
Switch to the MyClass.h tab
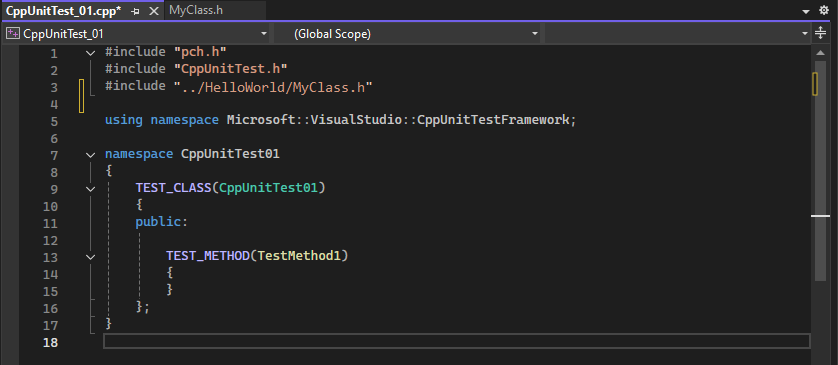click(196, 10)
